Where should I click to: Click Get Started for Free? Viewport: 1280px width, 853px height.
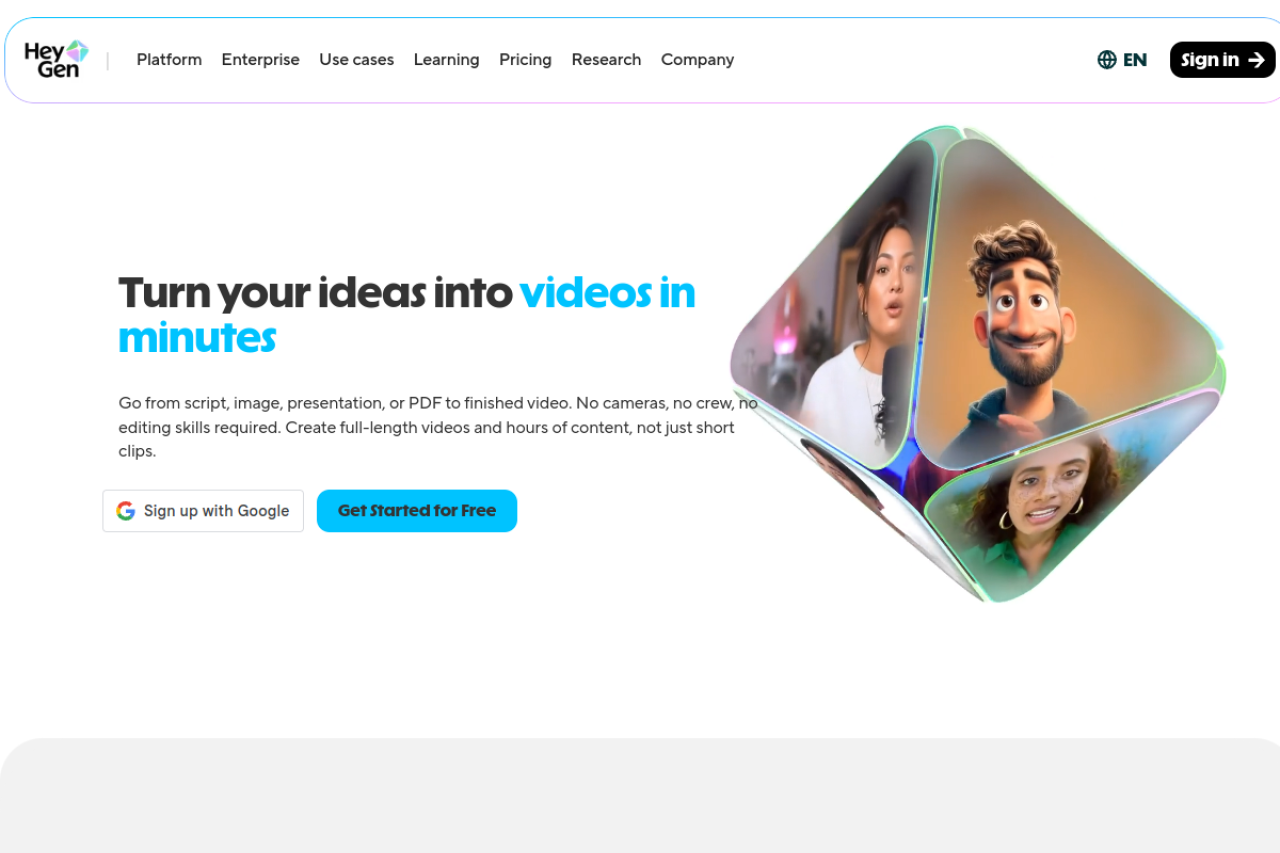417,511
